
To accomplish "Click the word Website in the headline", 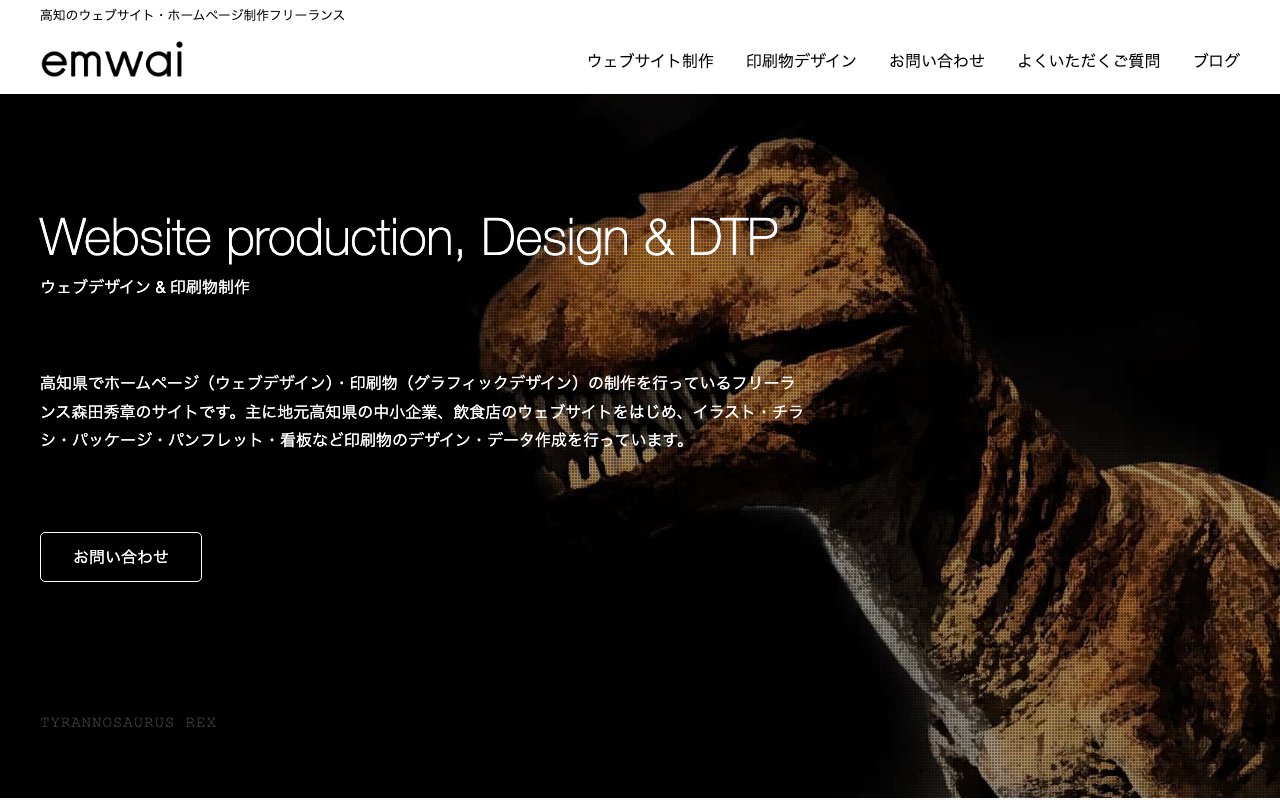I will [126, 237].
